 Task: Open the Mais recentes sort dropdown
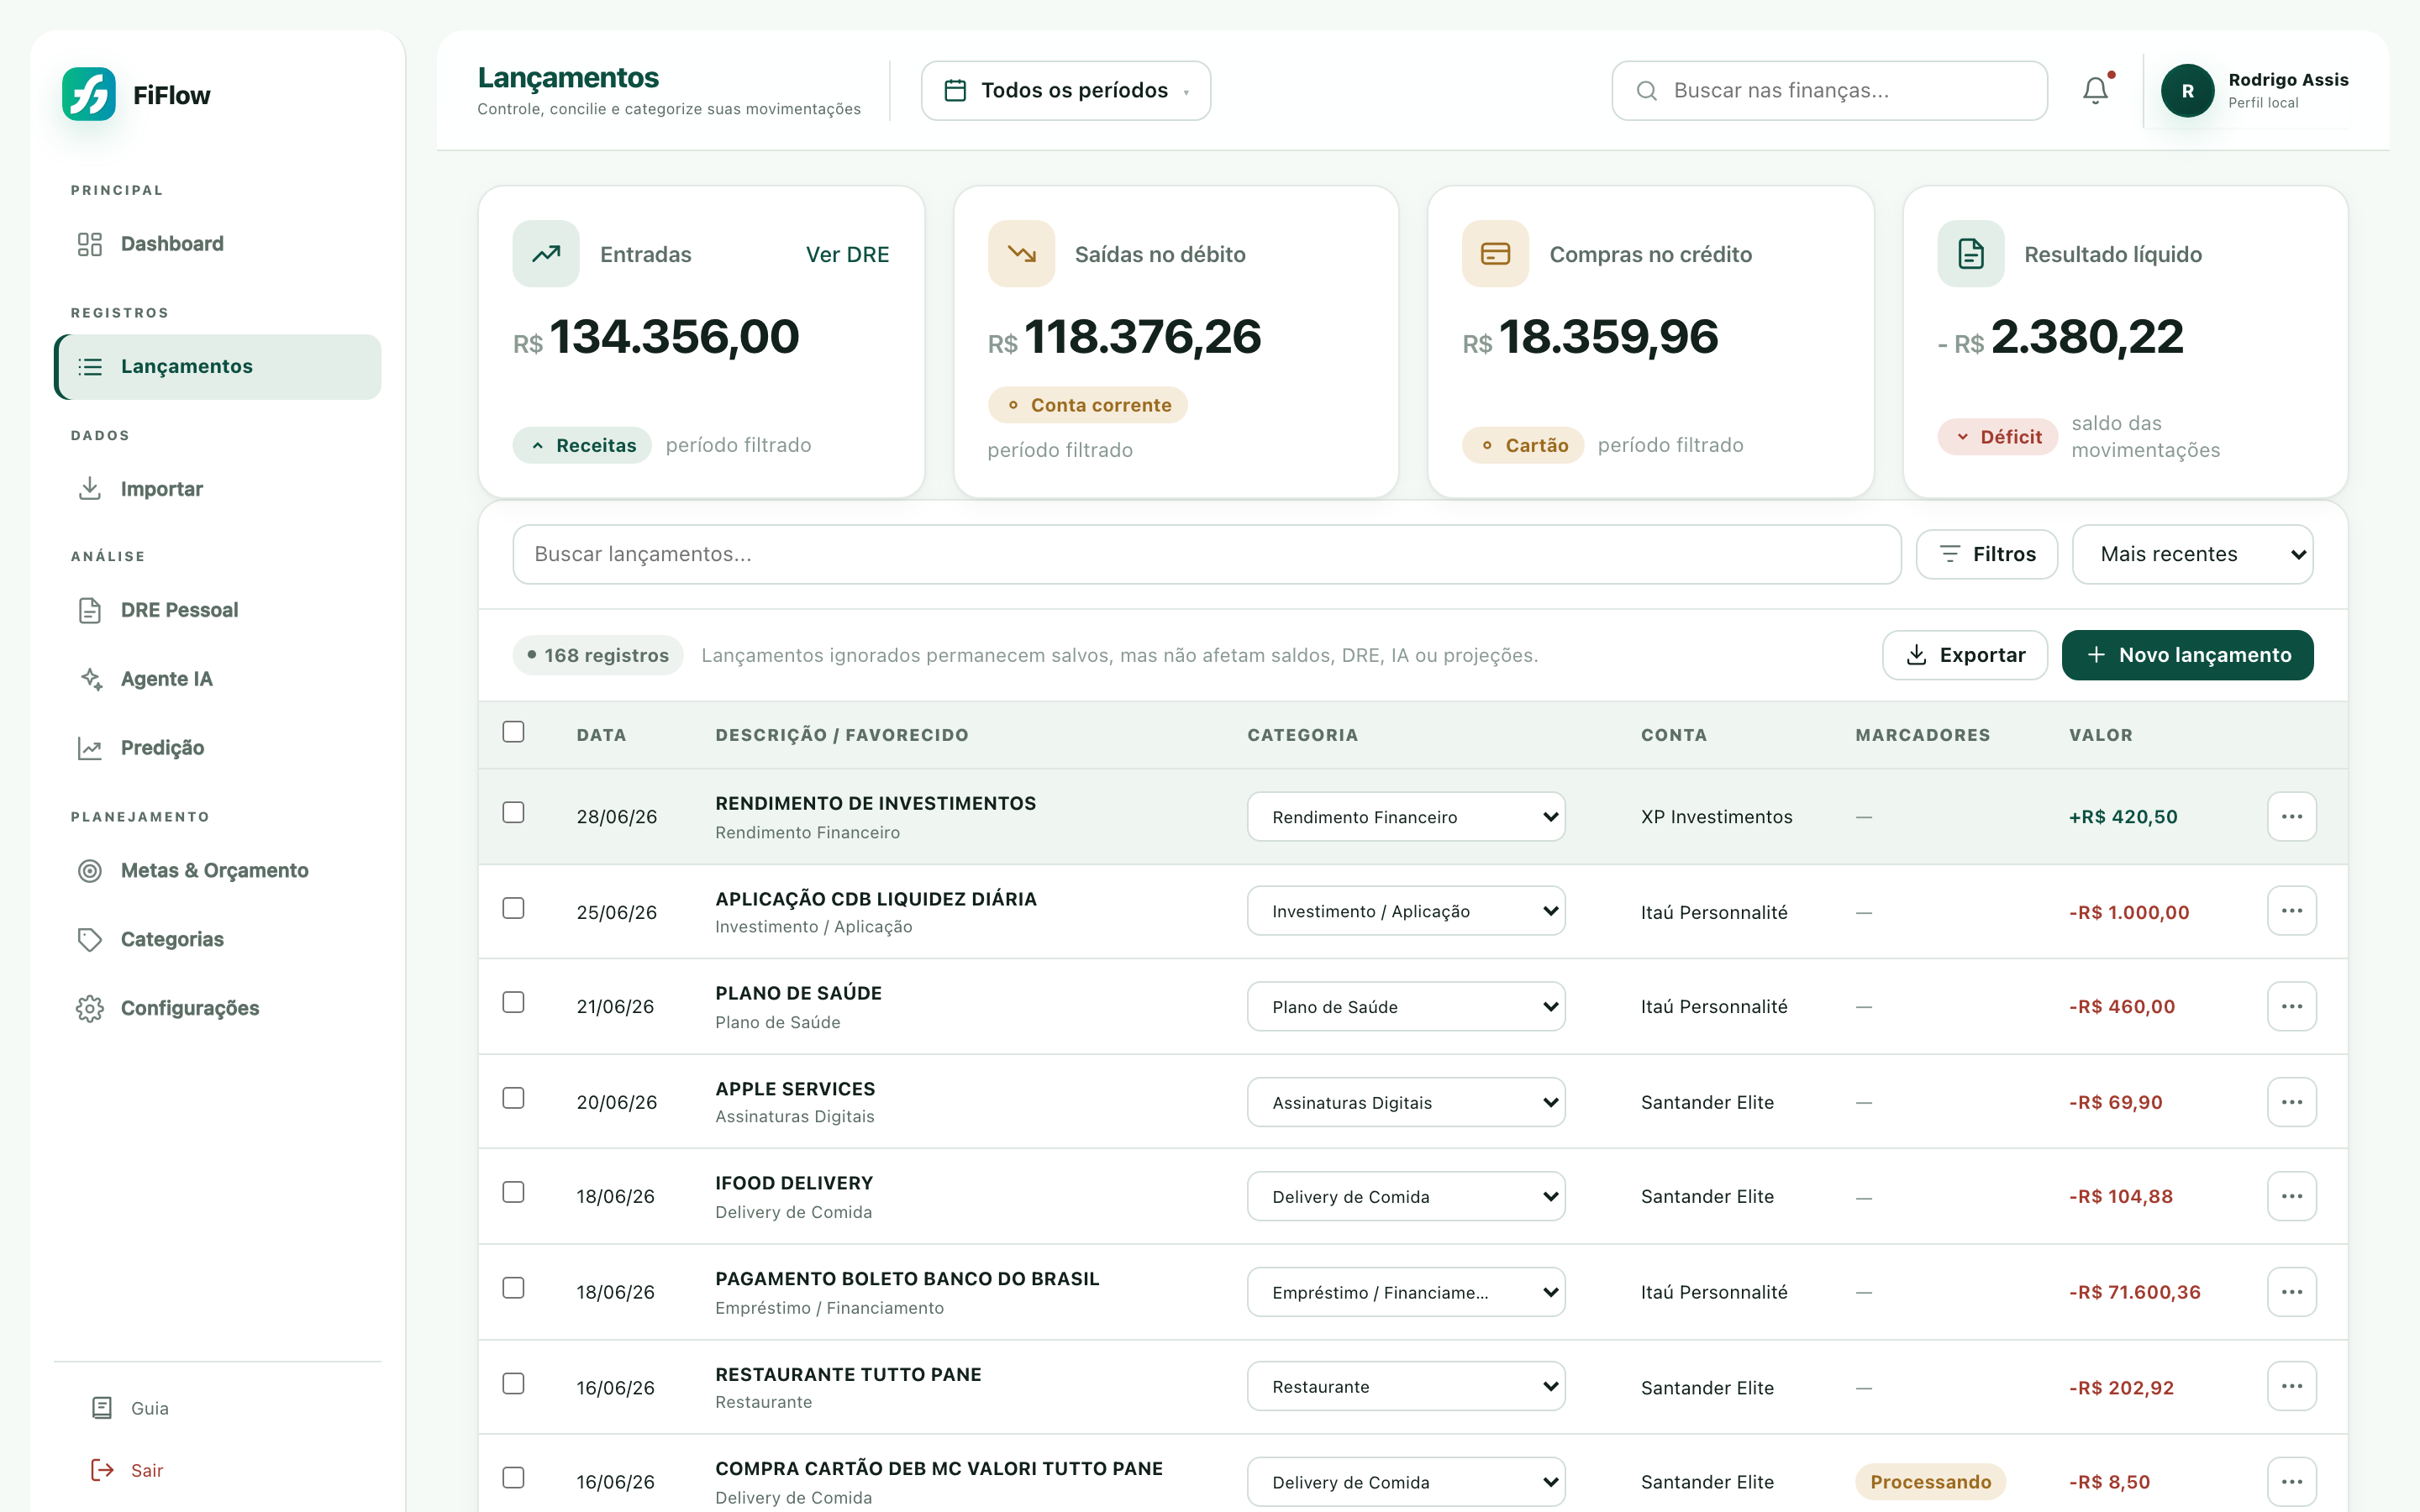(x=2192, y=554)
